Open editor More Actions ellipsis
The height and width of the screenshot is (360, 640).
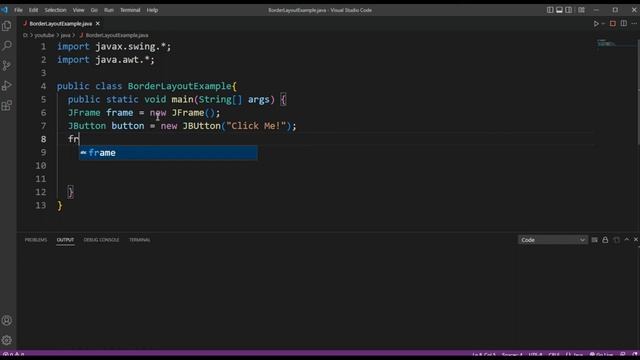click(634, 24)
